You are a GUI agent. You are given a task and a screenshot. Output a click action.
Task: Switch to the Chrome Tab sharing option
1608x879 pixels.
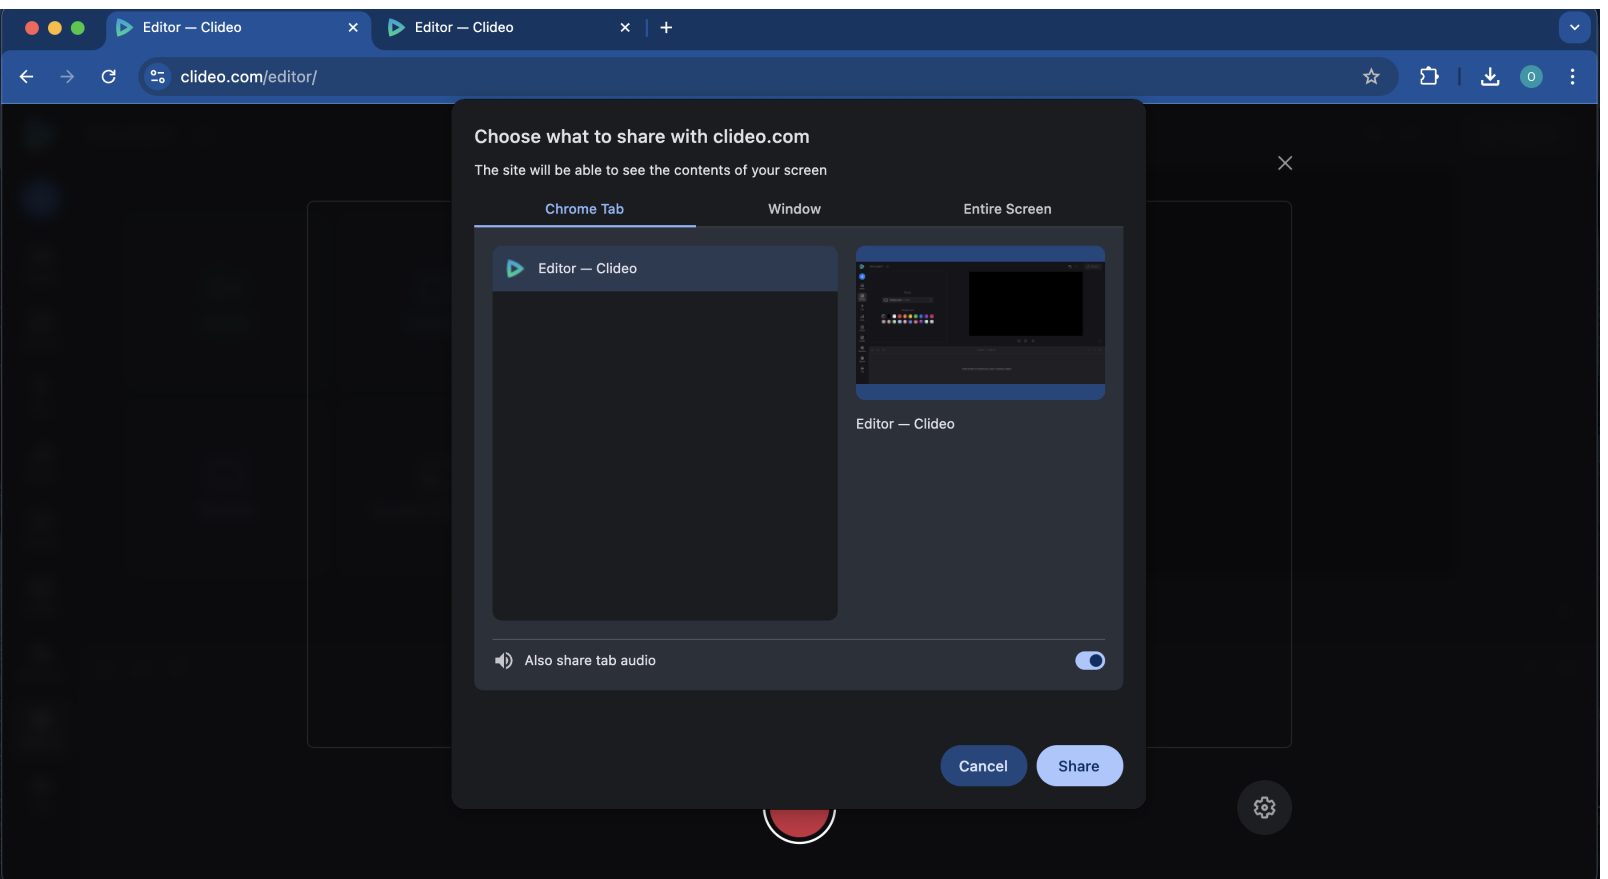(584, 209)
